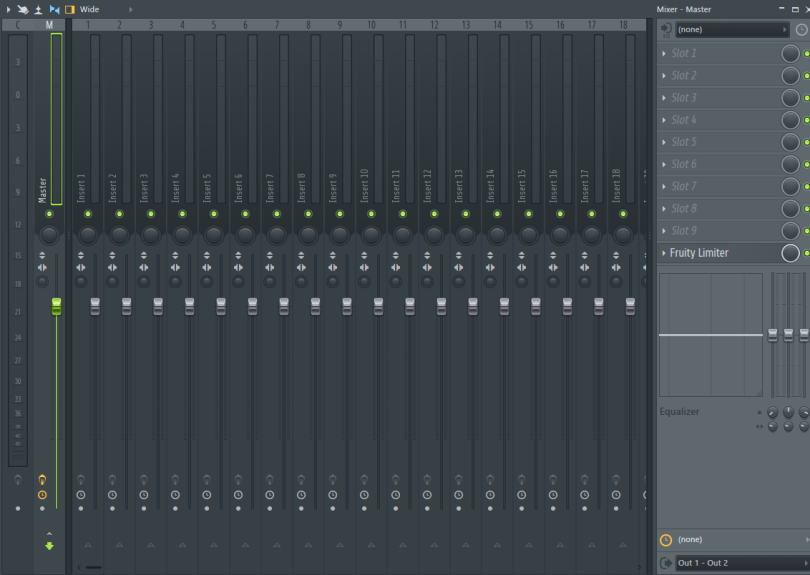
Task: Click the EQ input routing icon
Action: pyautogui.click(x=666, y=29)
